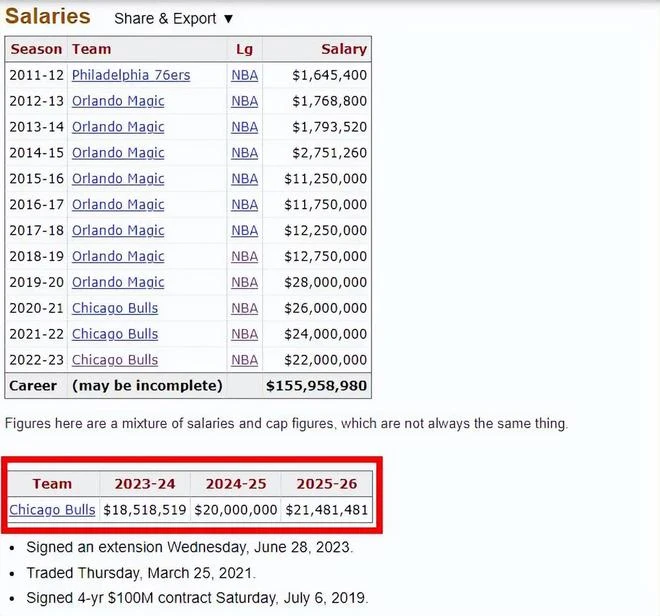Screen dimensions: 660x616
Task: Select the career total $155,958,980
Action: tap(317, 386)
